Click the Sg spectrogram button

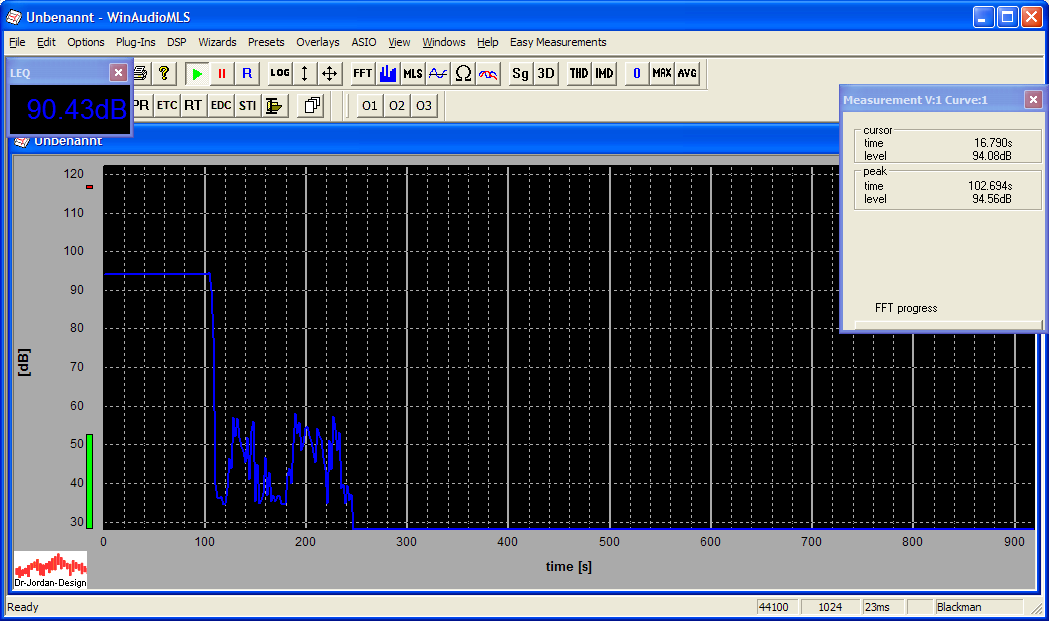[x=520, y=74]
